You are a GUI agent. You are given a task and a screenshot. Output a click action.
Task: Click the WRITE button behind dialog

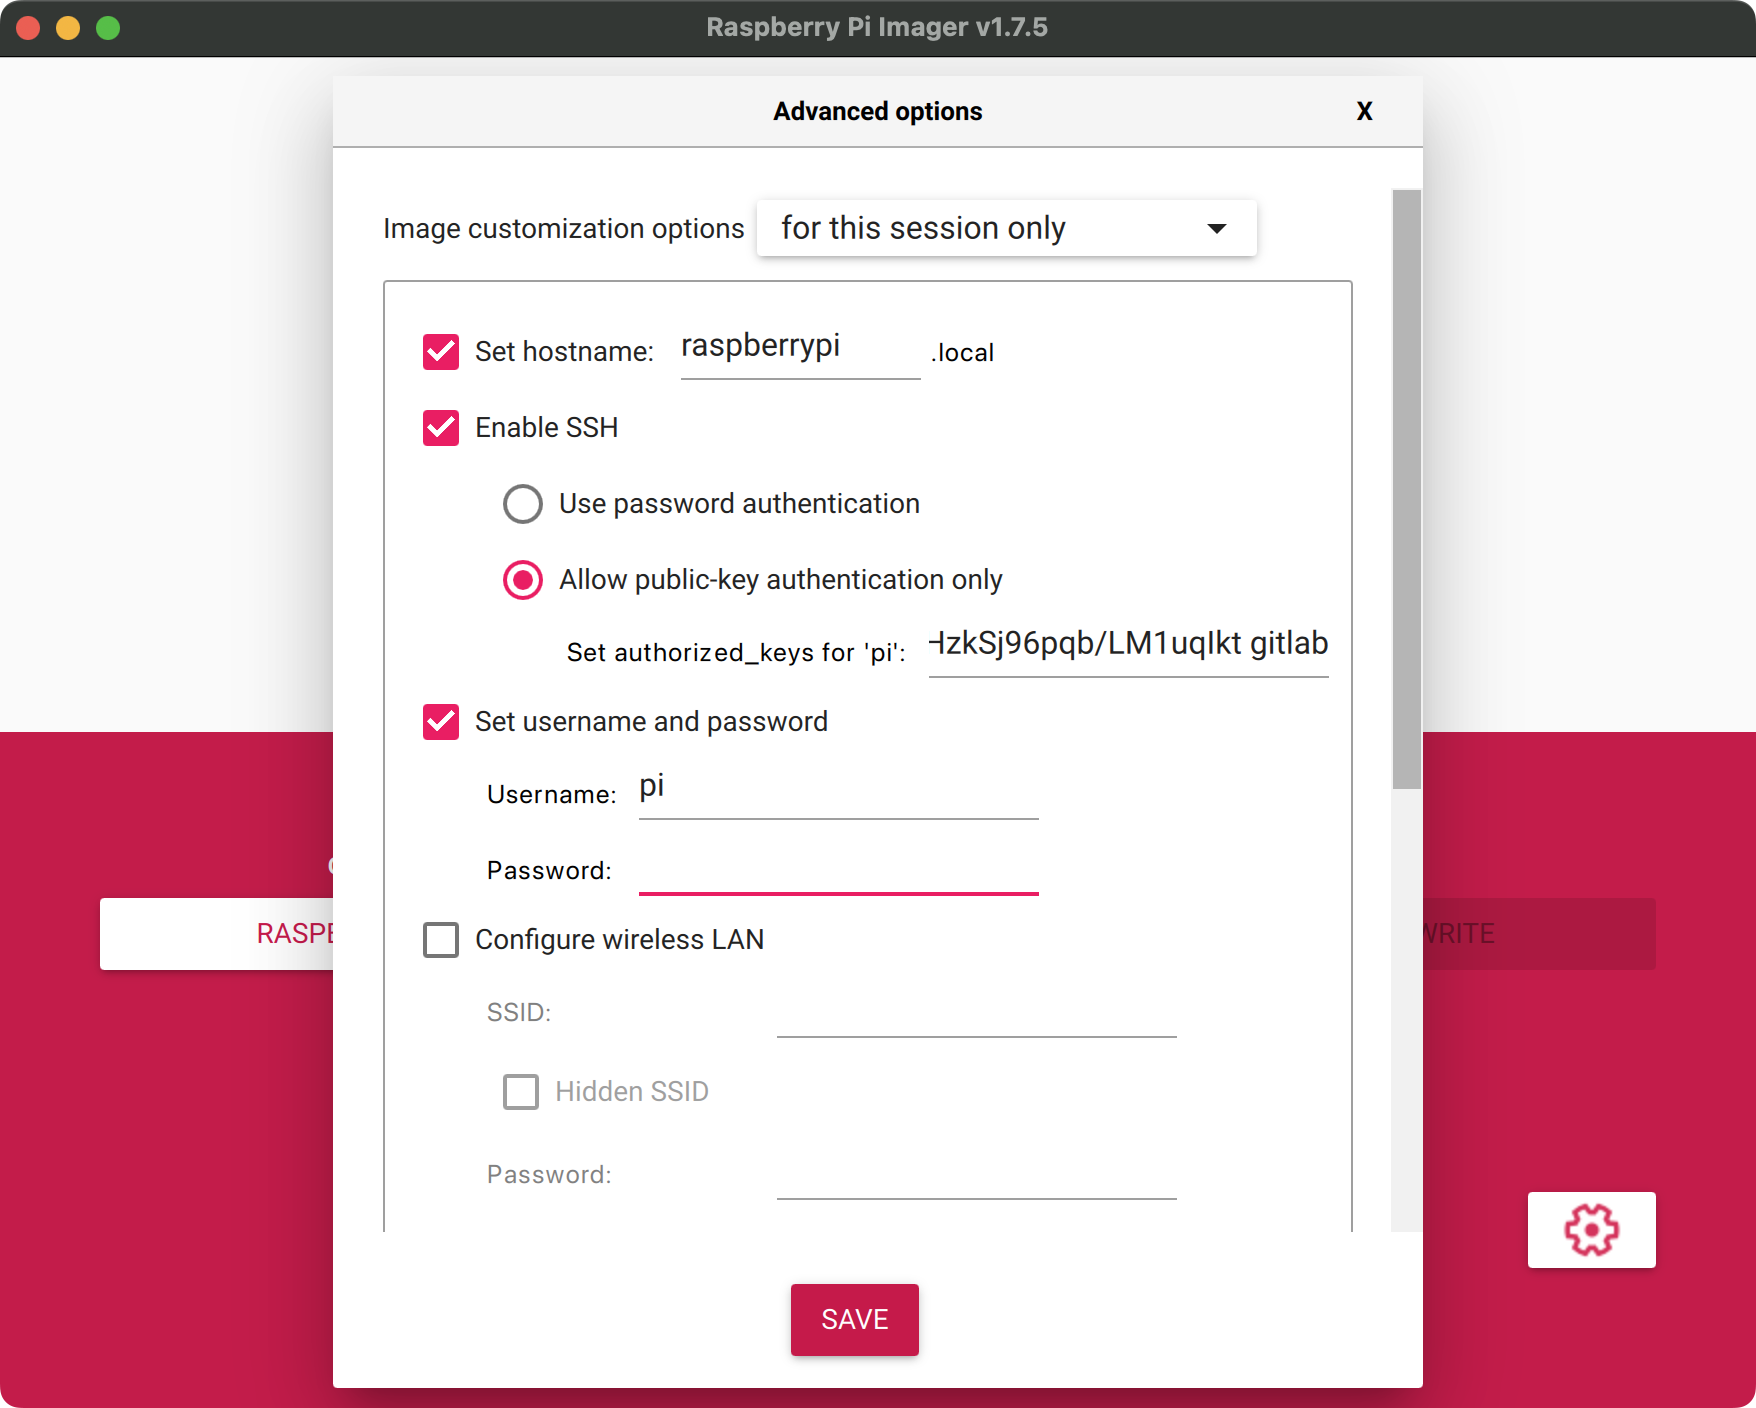(1539, 934)
